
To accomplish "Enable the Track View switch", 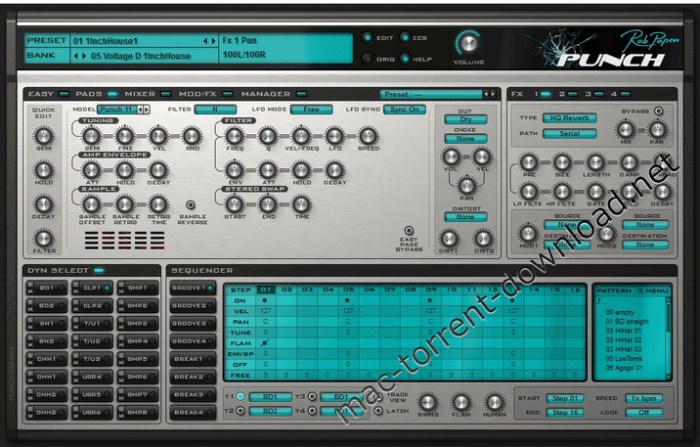I will point(379,397).
